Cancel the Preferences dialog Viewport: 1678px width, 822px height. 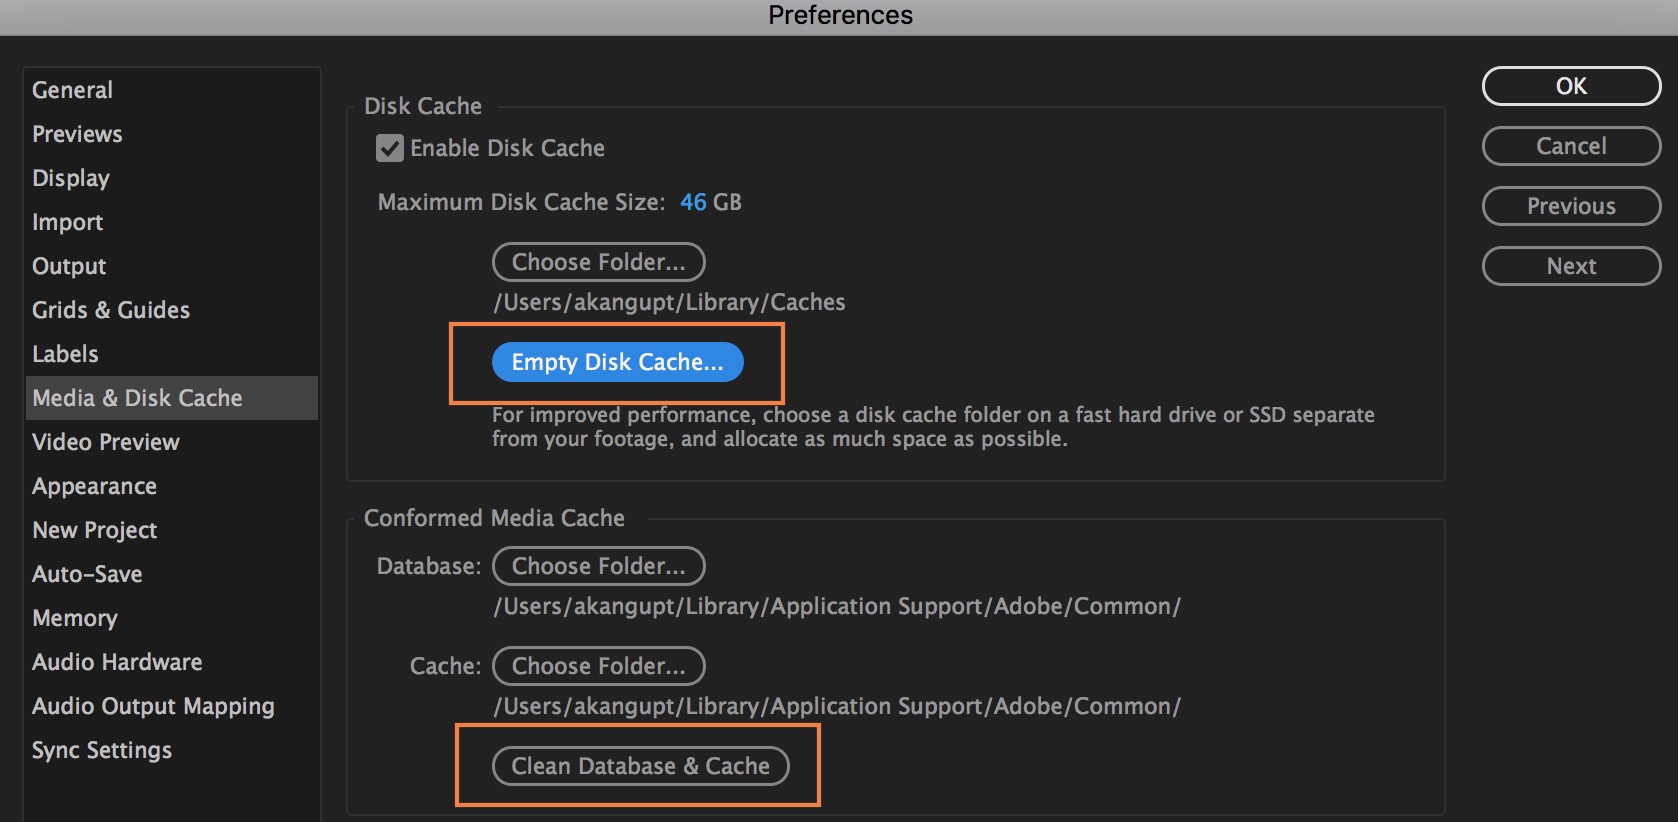click(1570, 146)
